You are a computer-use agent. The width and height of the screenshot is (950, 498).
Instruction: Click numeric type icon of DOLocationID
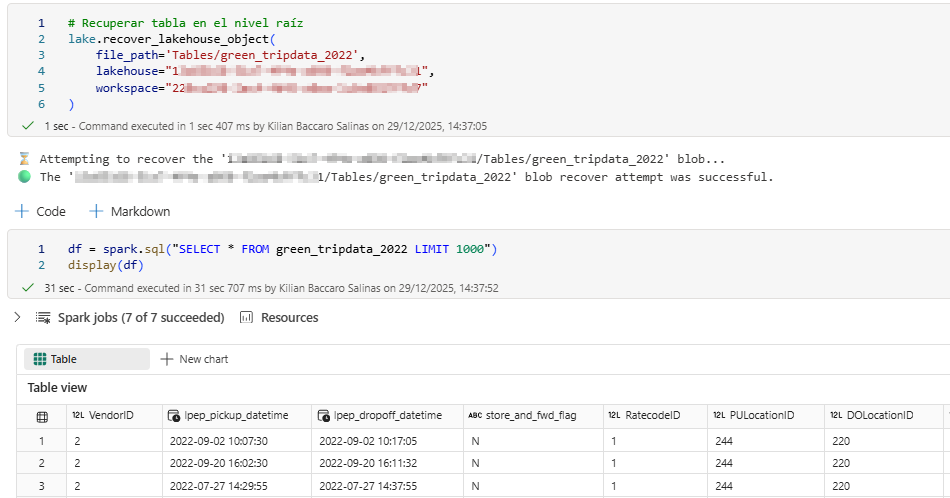(836, 416)
